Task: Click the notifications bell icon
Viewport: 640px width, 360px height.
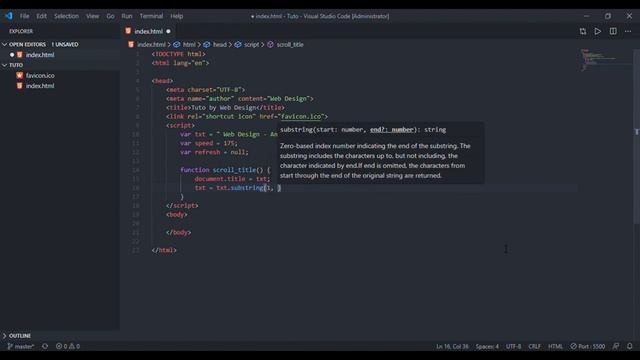Action: point(629,346)
